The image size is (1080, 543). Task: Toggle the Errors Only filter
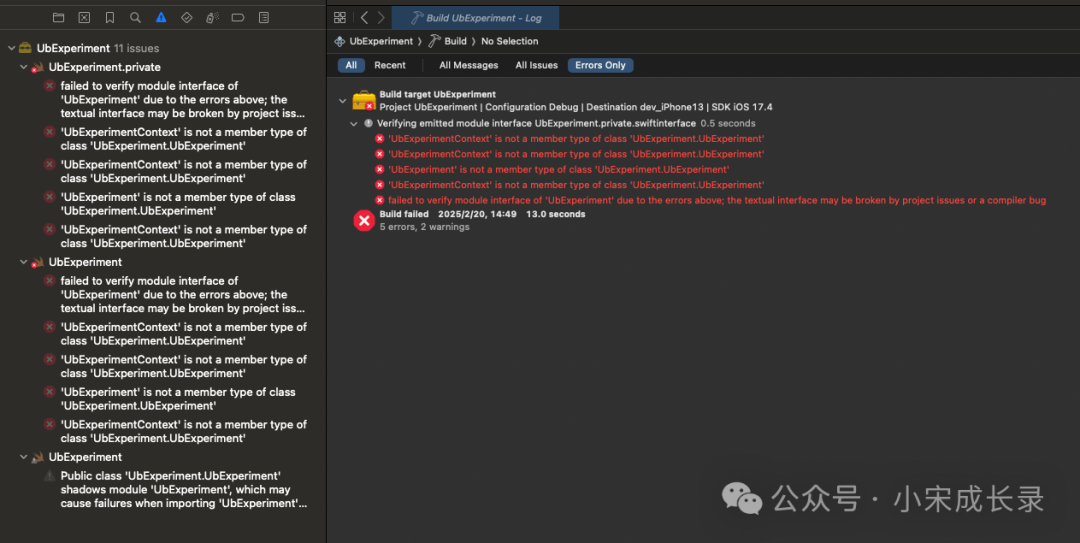click(x=600, y=65)
